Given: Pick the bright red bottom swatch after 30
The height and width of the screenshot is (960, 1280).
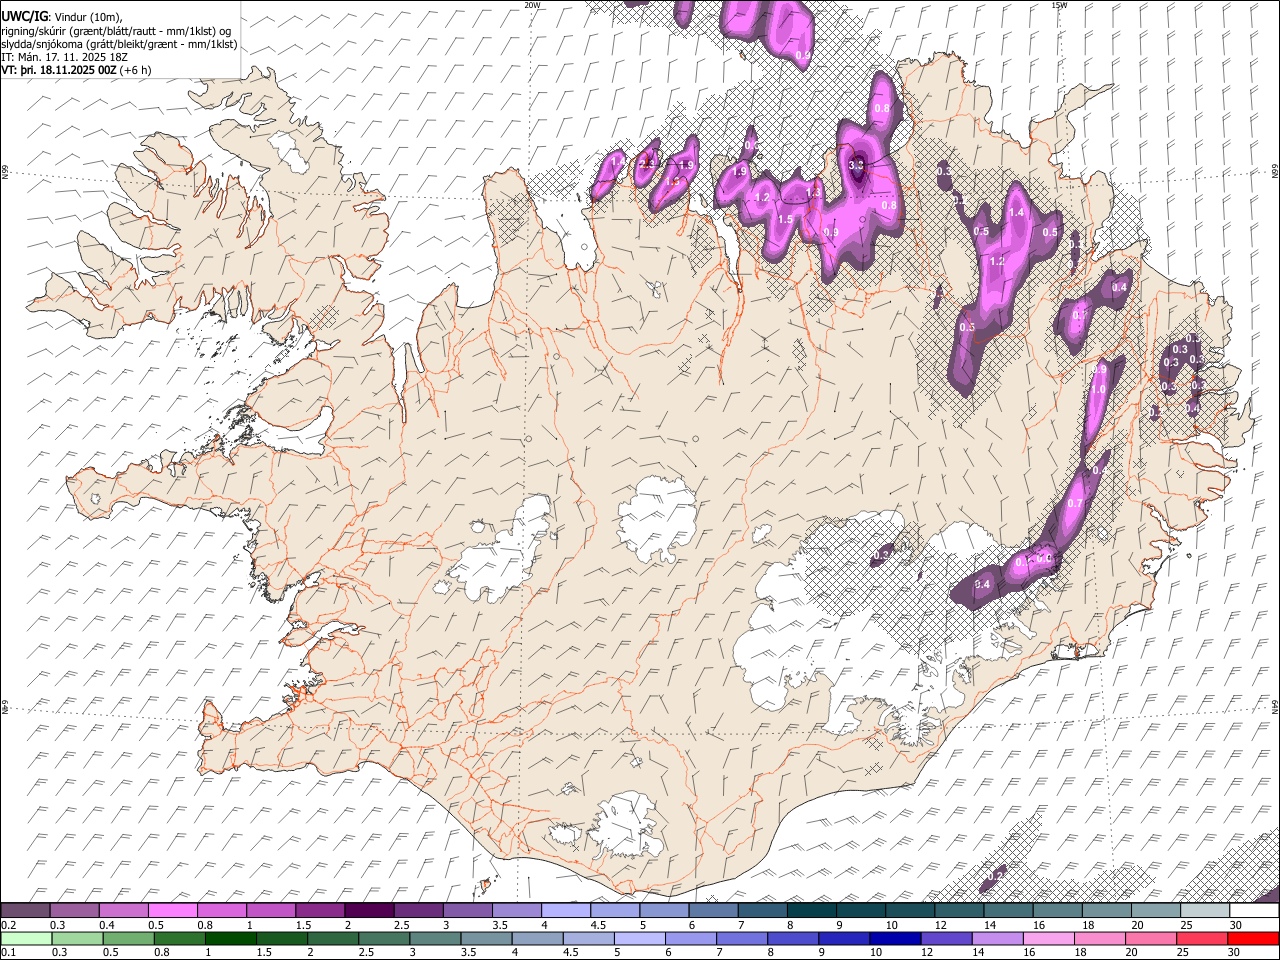Looking at the screenshot, I should point(1253,938).
